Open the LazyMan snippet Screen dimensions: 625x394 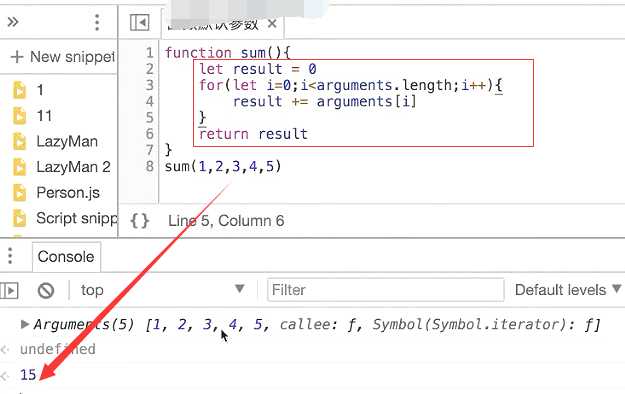tap(67, 142)
